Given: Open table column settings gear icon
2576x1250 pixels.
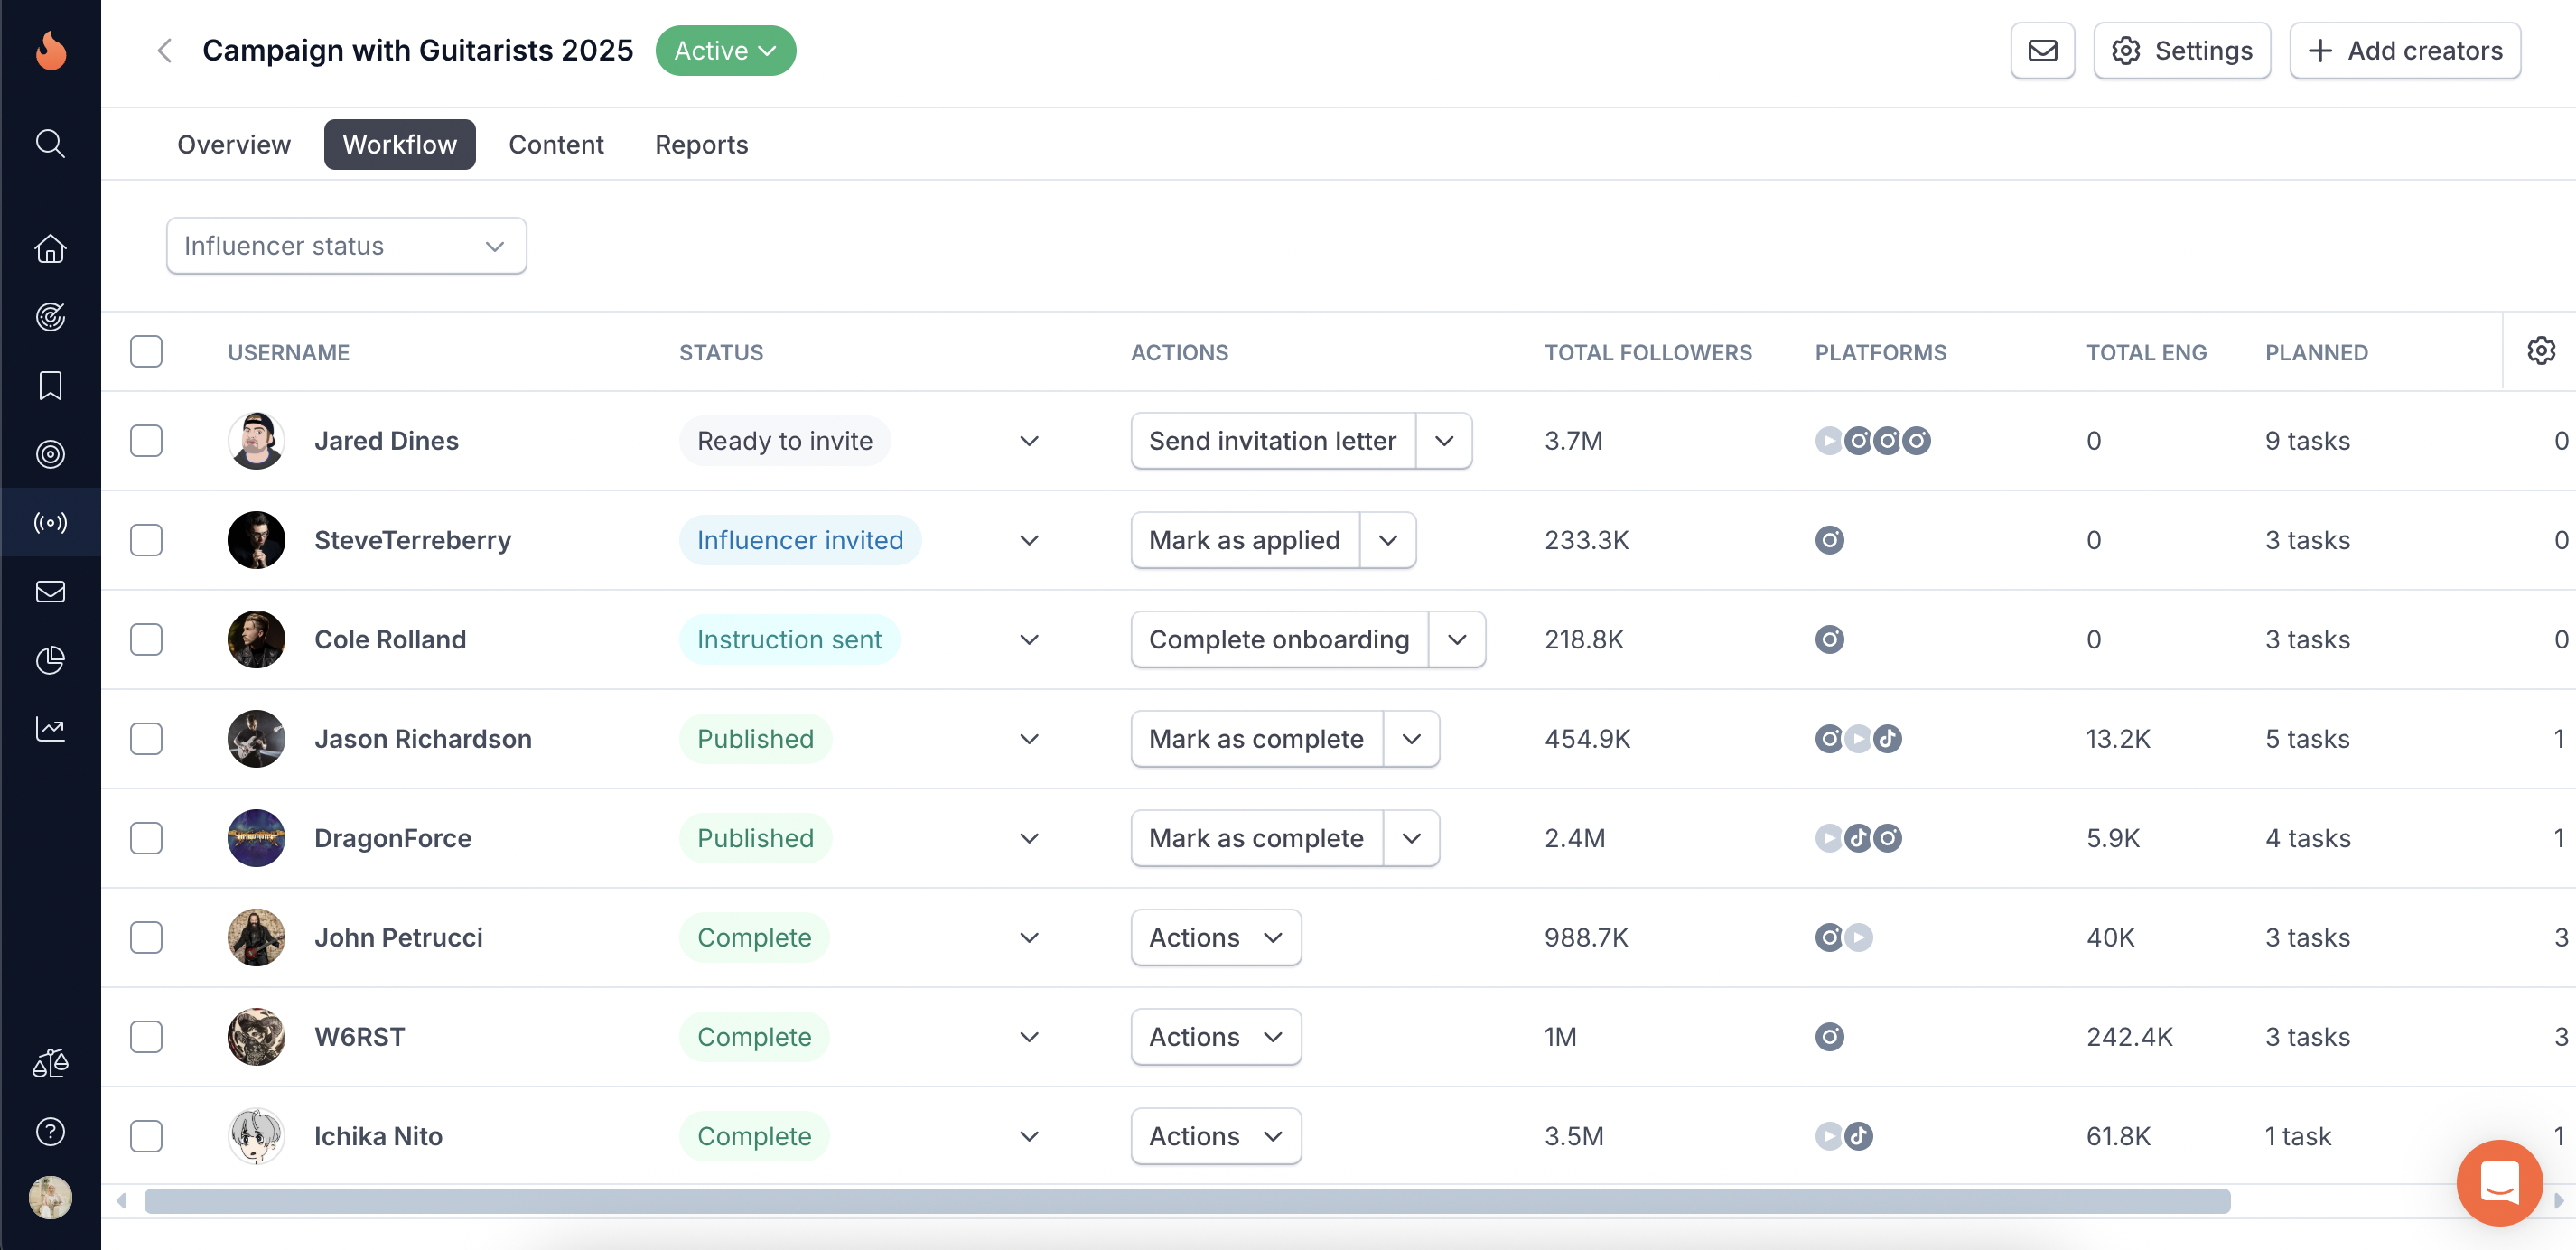Looking at the screenshot, I should (x=2540, y=350).
